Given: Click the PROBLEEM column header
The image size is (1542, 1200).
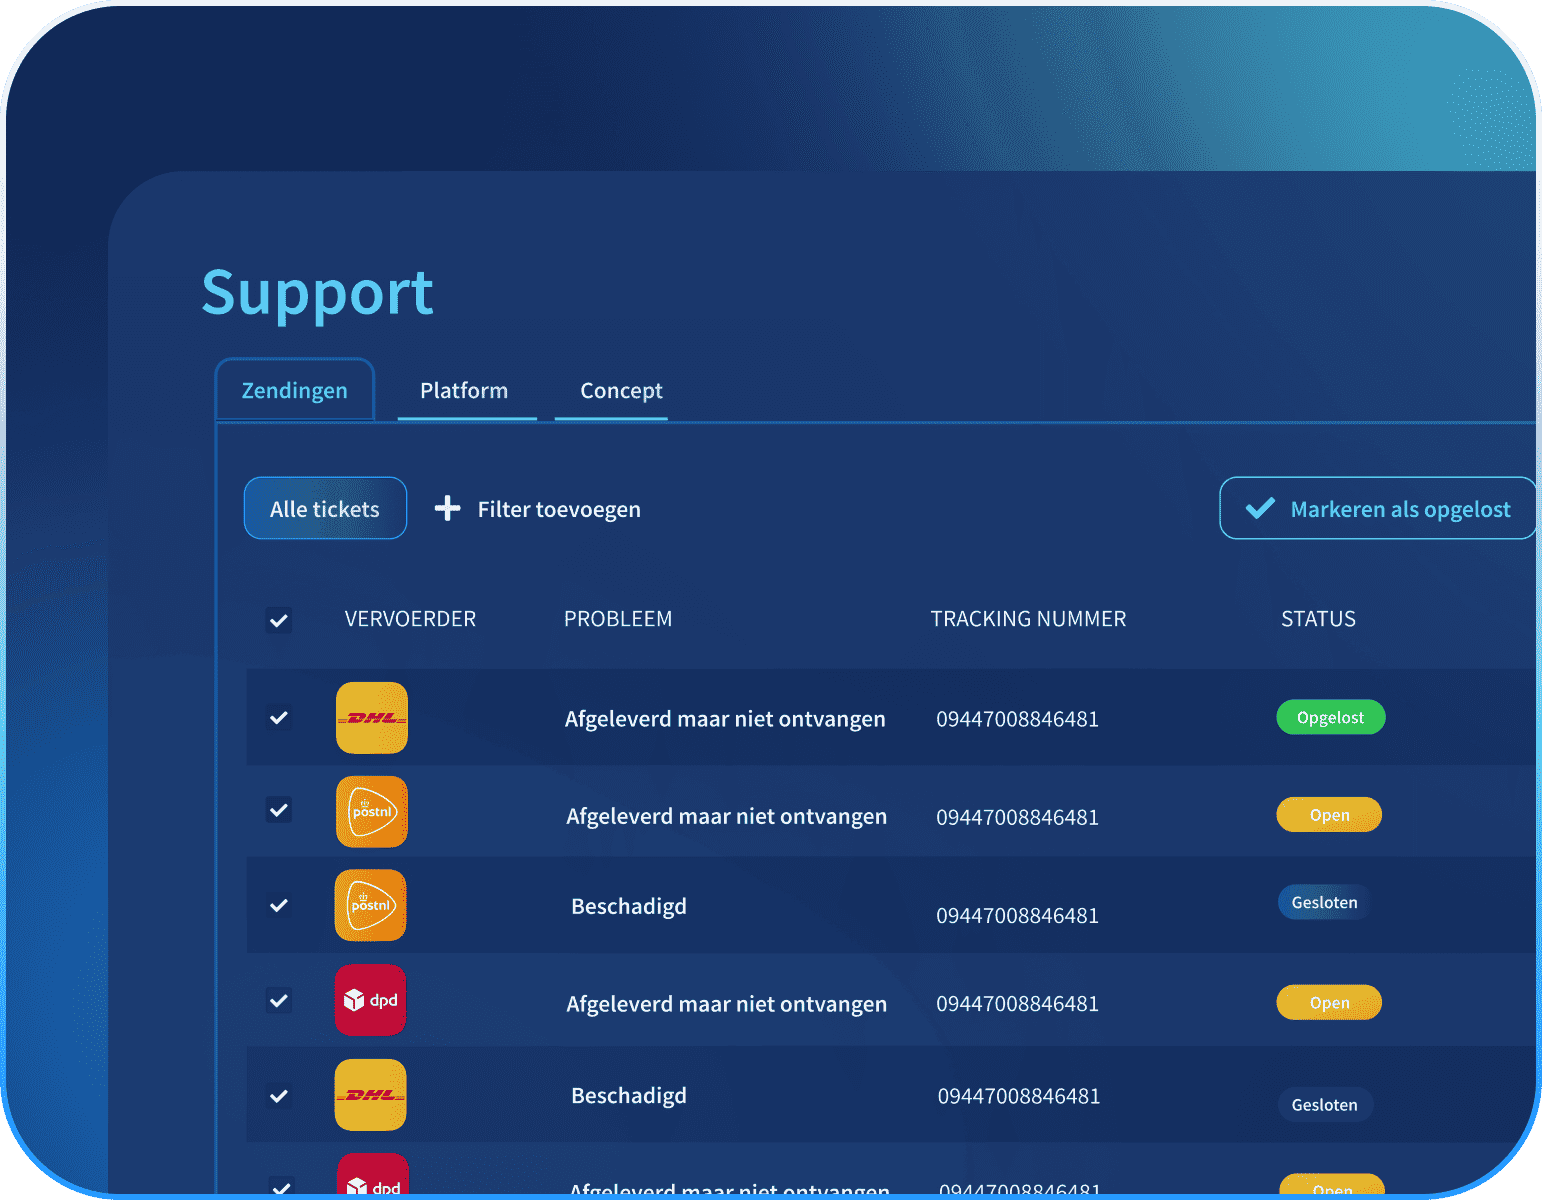Looking at the screenshot, I should point(618,619).
